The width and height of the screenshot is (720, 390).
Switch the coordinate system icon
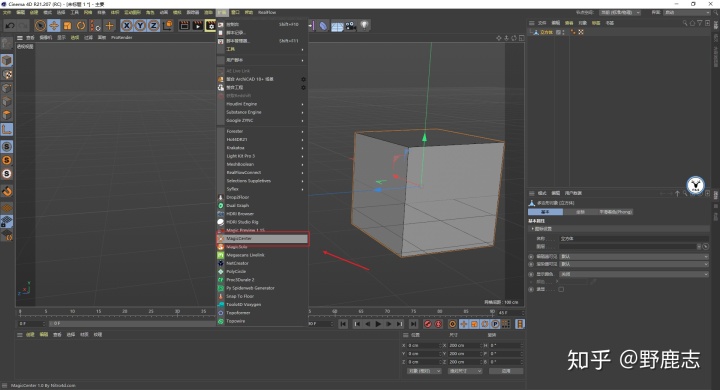click(168, 25)
